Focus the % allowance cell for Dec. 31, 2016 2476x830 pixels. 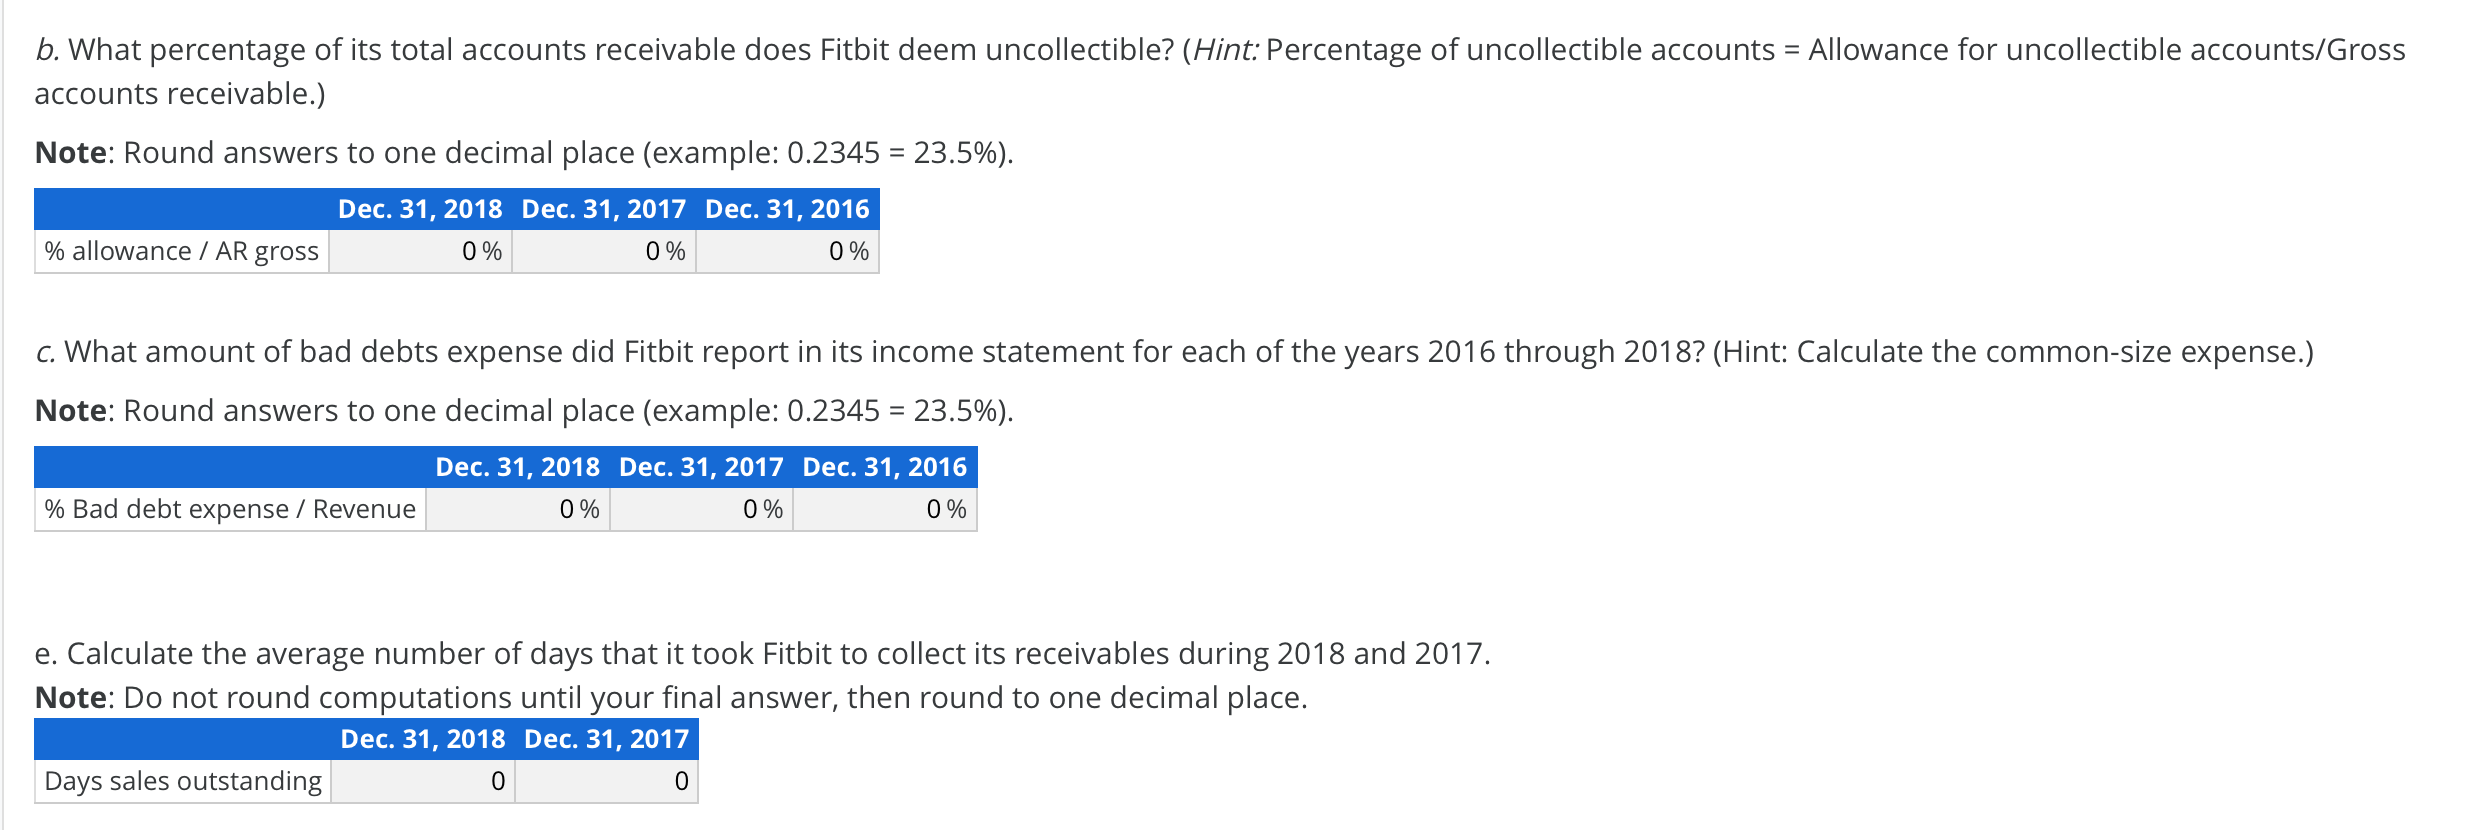[x=787, y=251]
